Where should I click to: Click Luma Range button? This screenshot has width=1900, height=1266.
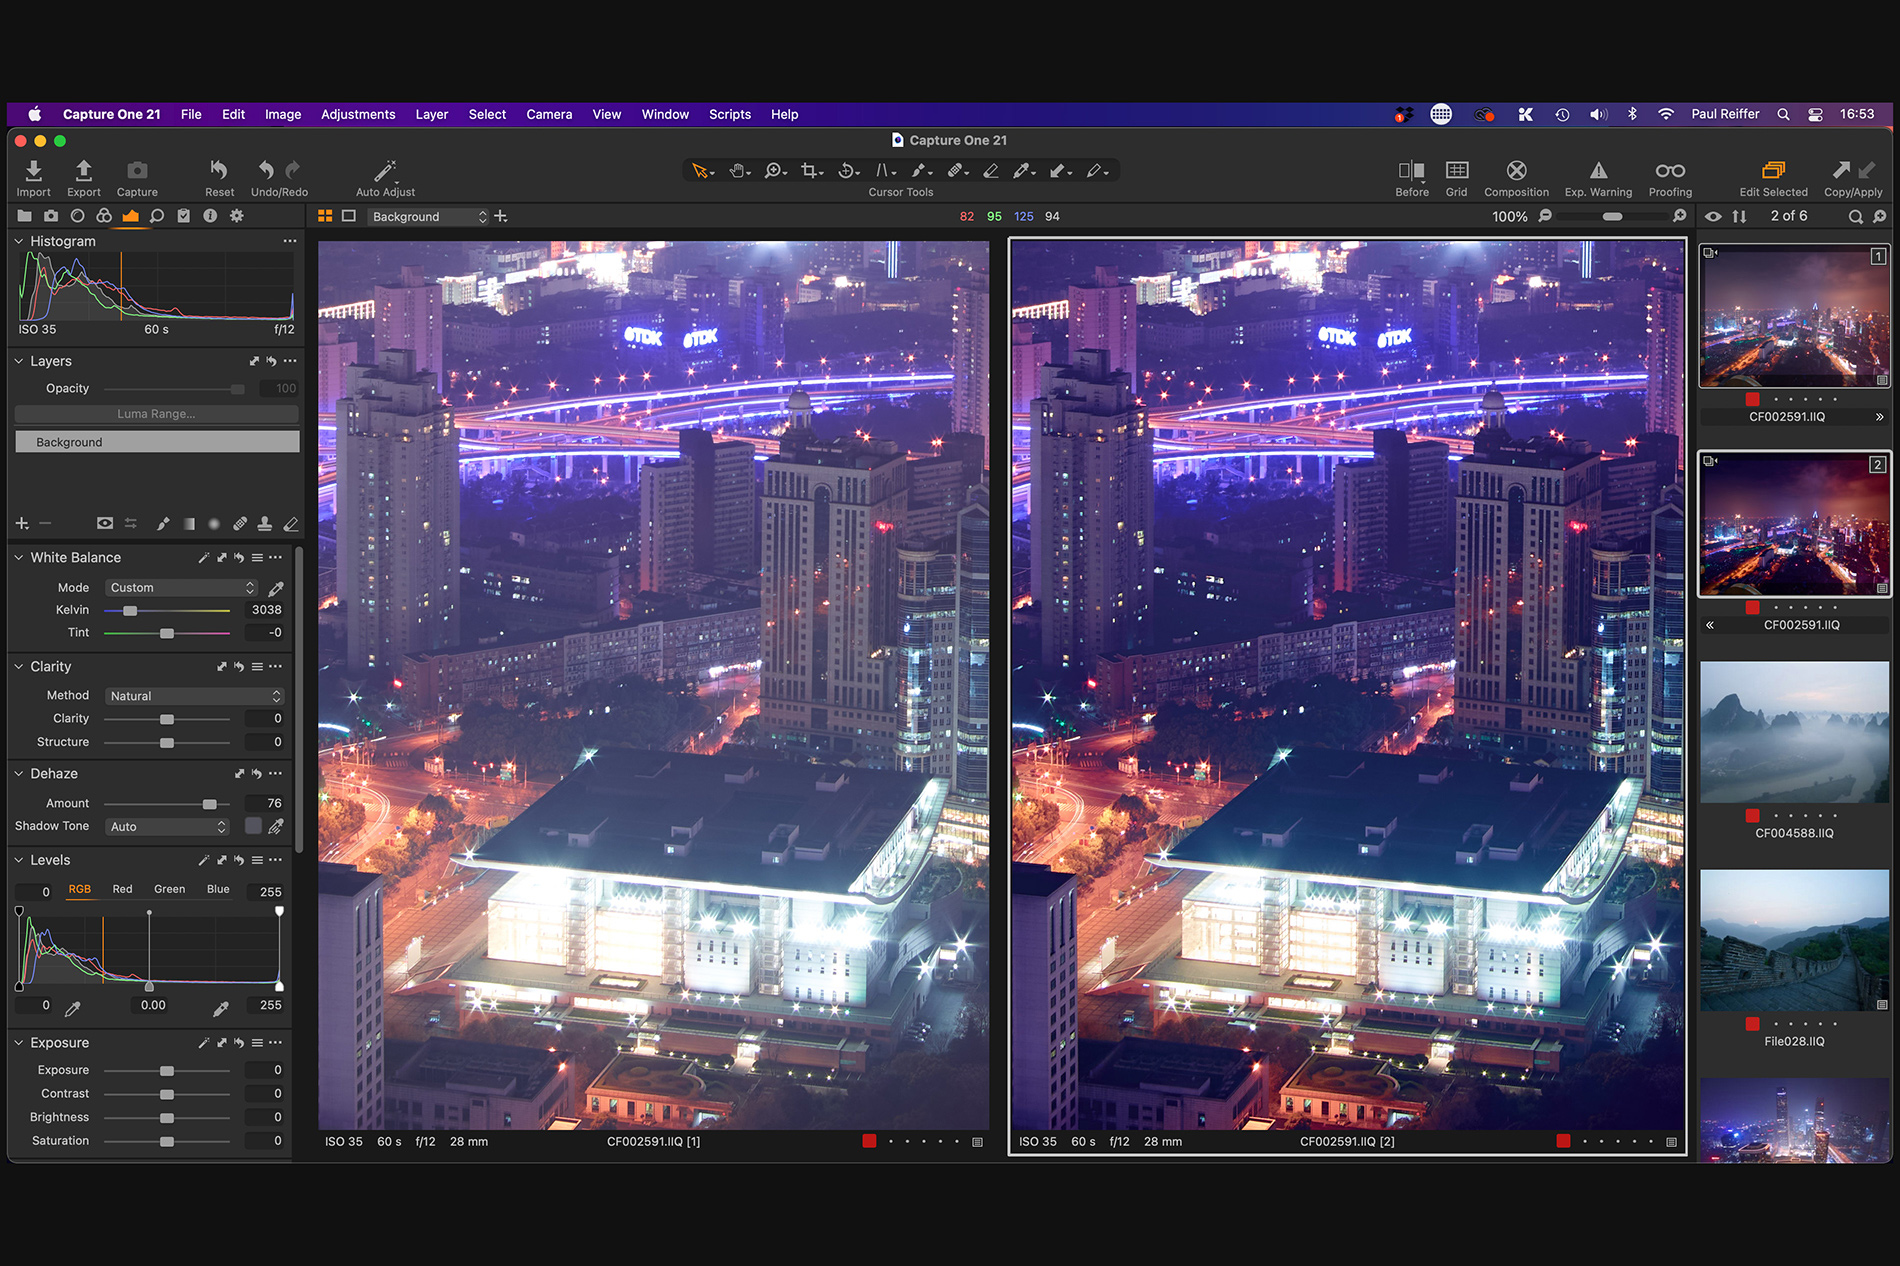tap(157, 414)
